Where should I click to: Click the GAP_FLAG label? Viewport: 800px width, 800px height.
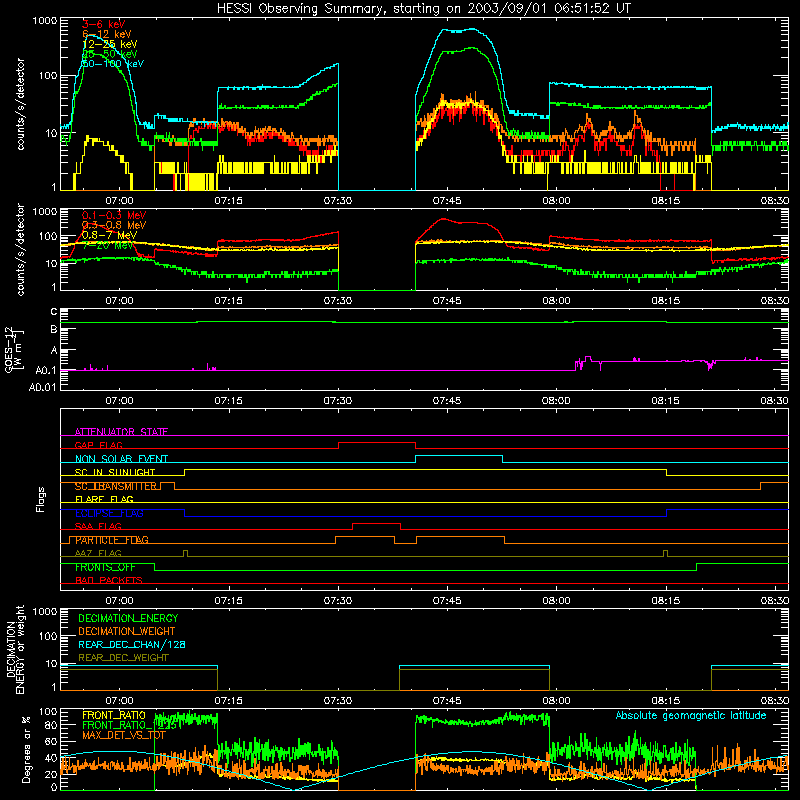pyautogui.click(x=99, y=445)
